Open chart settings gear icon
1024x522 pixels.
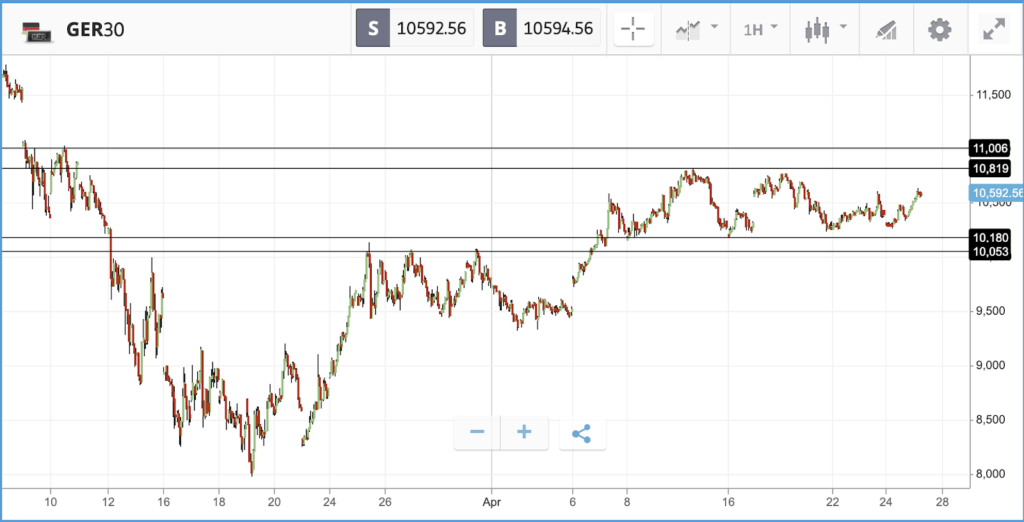pos(940,29)
